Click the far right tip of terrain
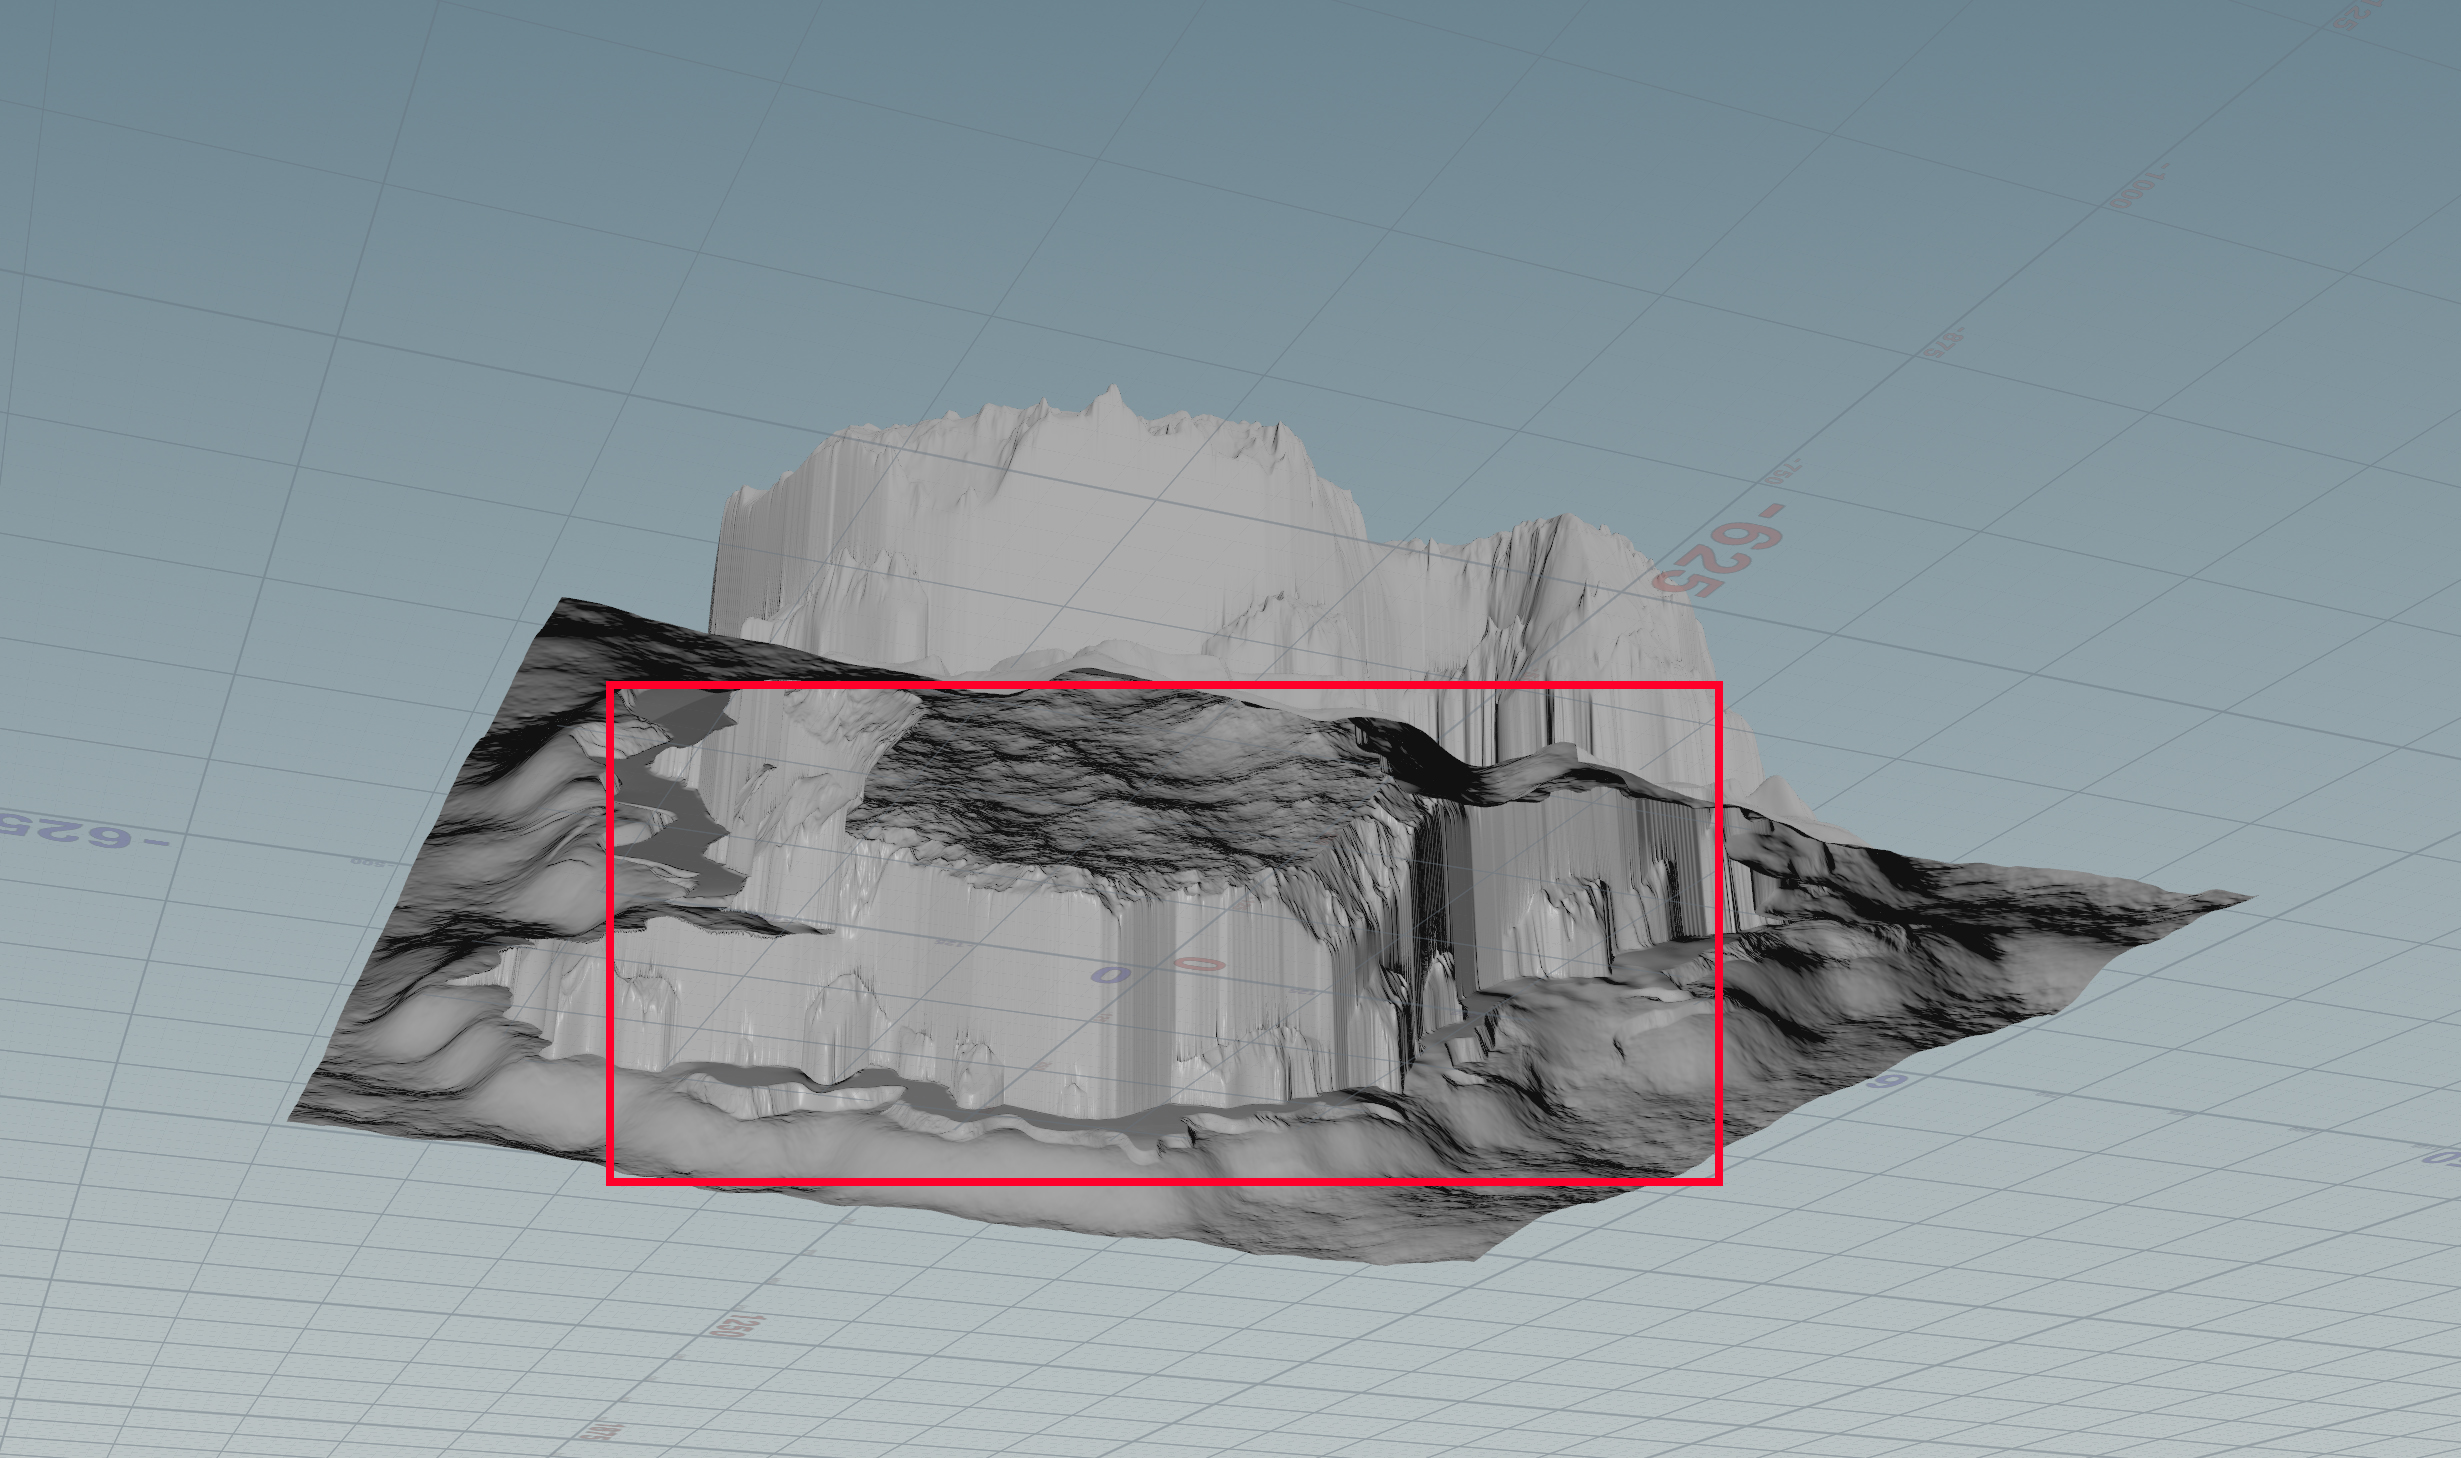 2250,897
